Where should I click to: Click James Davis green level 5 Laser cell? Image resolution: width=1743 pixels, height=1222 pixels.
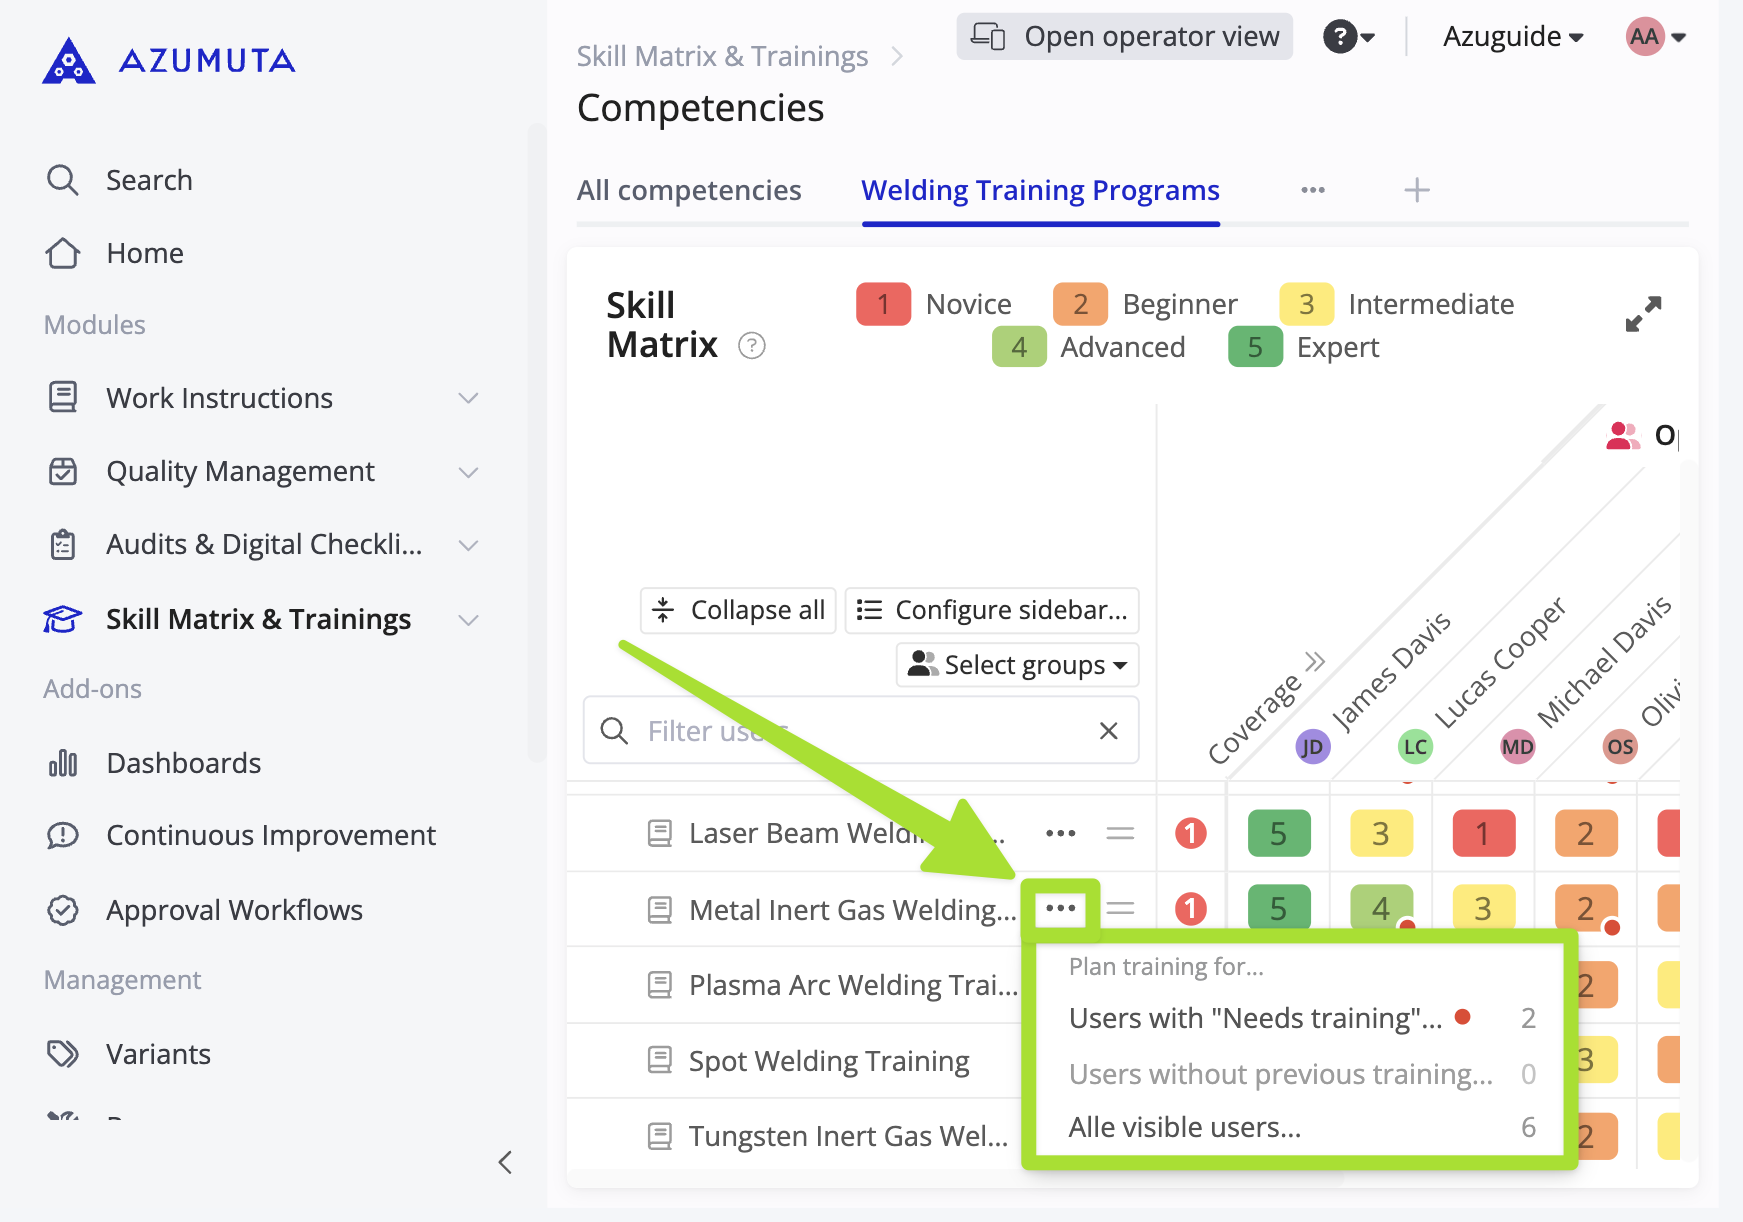[1278, 833]
